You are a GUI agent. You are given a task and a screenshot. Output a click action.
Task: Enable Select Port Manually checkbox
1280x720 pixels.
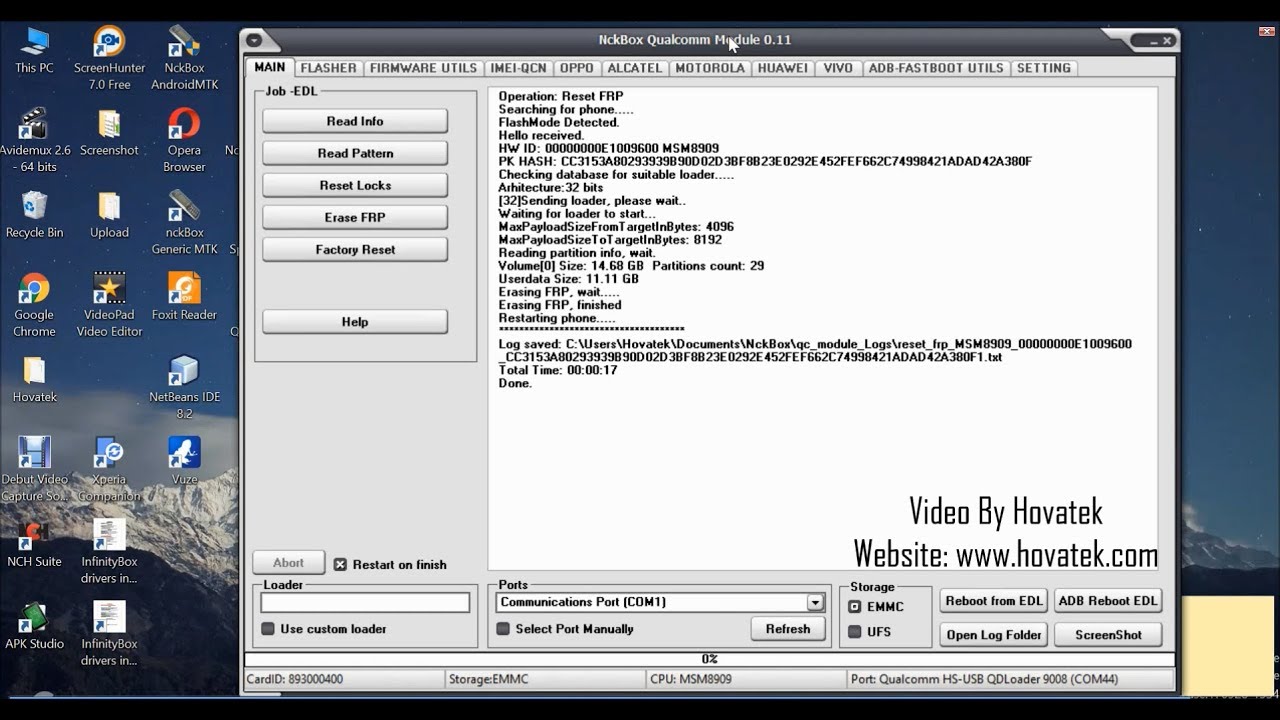[x=503, y=629]
